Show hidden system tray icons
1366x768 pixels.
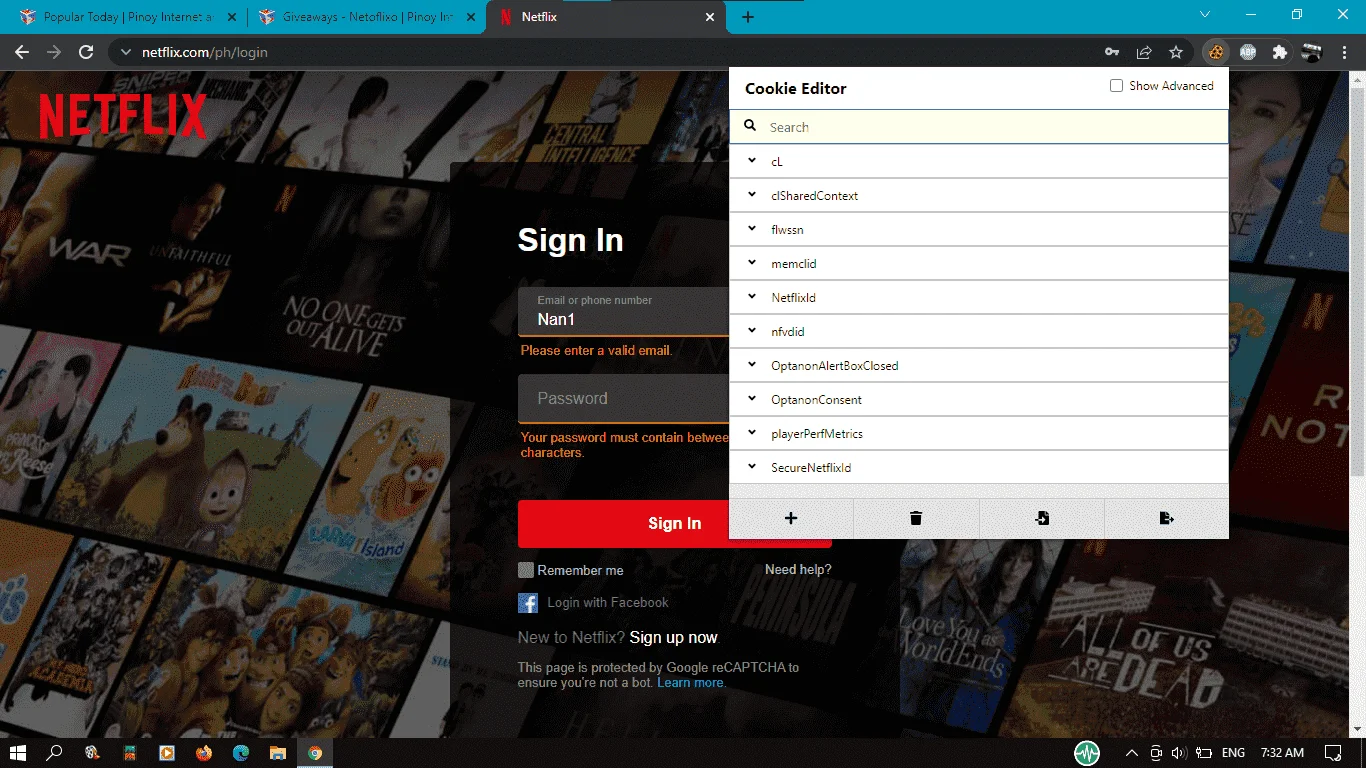[1131, 752]
